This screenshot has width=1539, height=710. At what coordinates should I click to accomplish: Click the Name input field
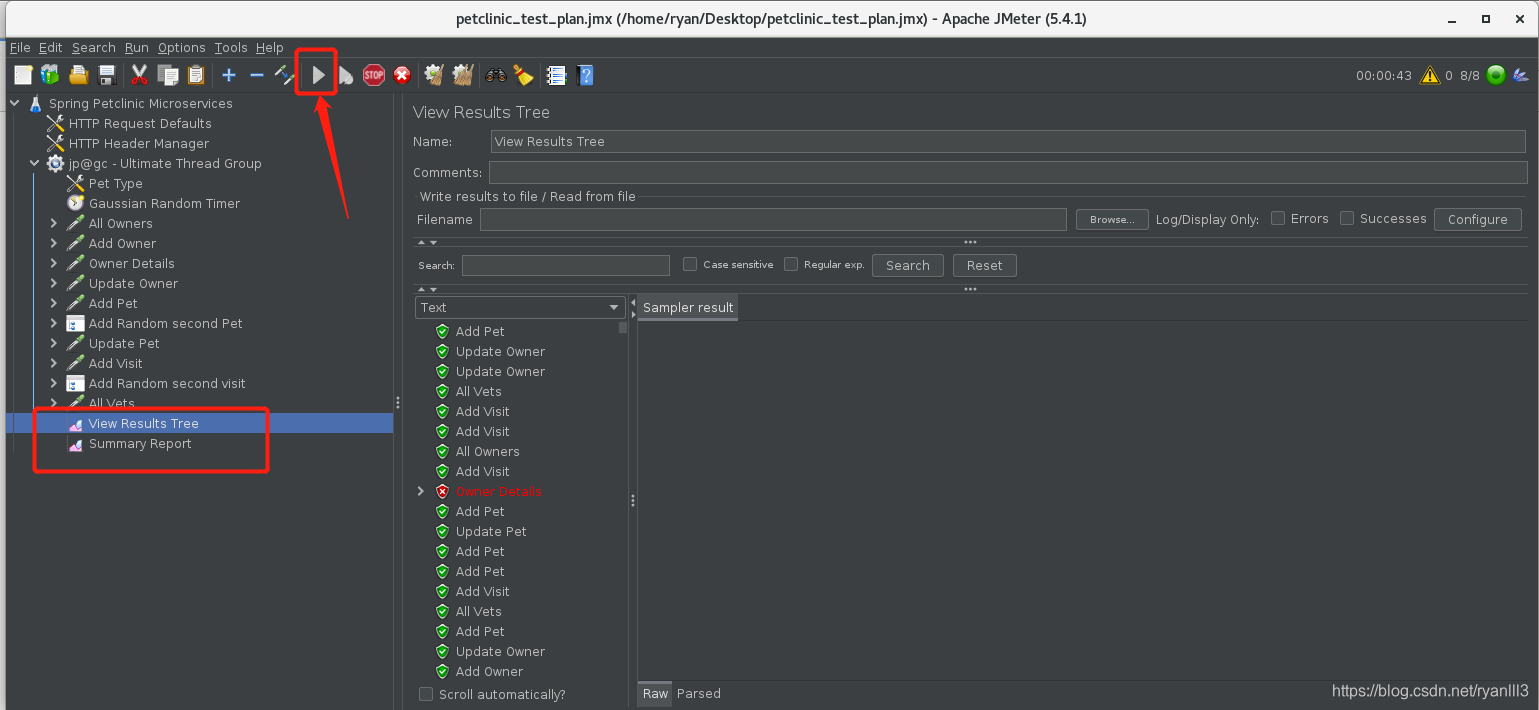tap(1009, 141)
